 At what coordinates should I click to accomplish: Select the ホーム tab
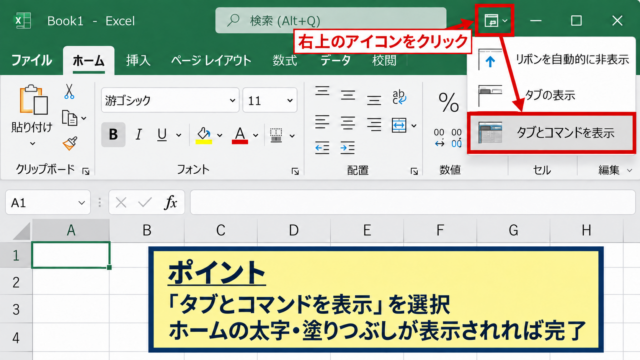click(89, 61)
